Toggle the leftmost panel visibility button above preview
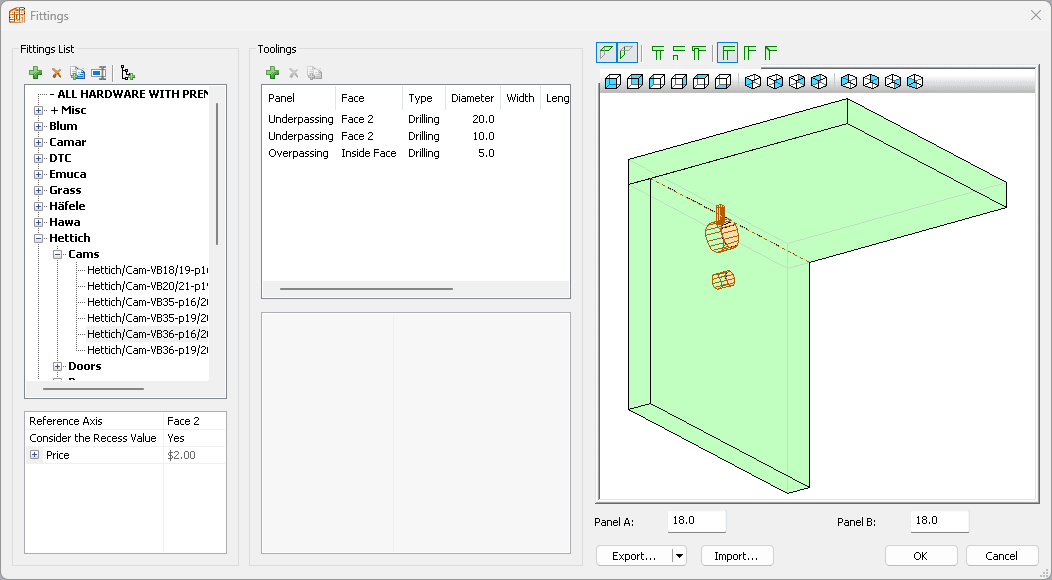This screenshot has width=1052, height=580. tap(606, 53)
